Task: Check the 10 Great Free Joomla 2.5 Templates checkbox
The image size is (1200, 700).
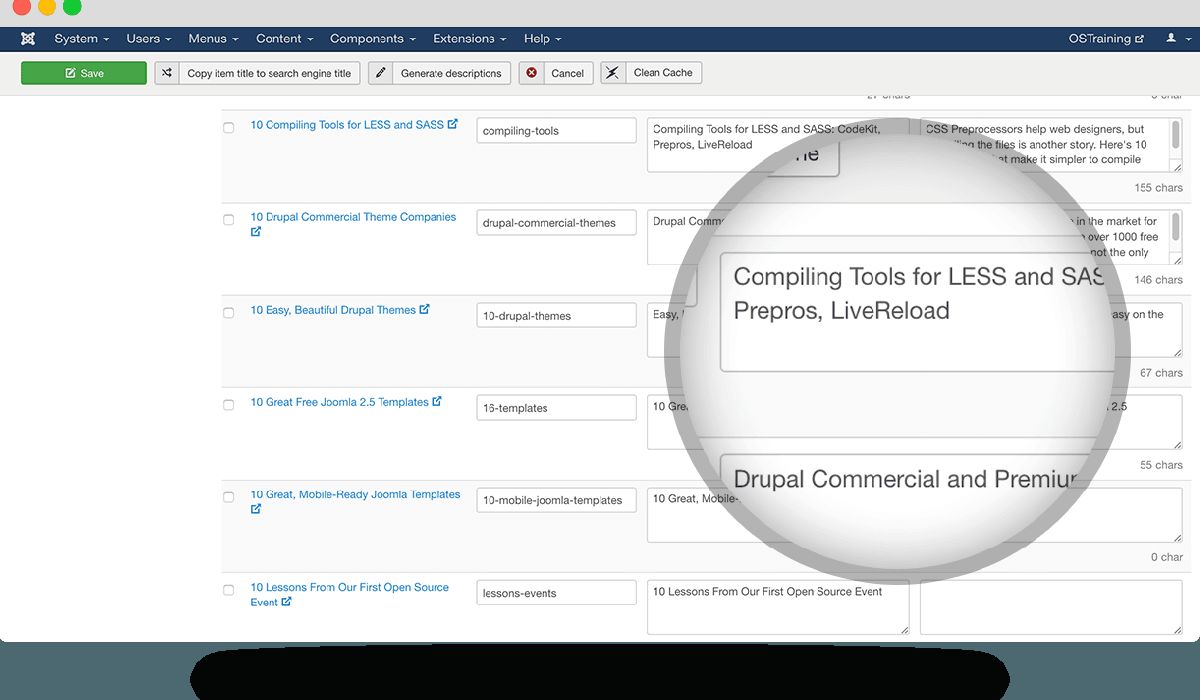Action: [229, 405]
